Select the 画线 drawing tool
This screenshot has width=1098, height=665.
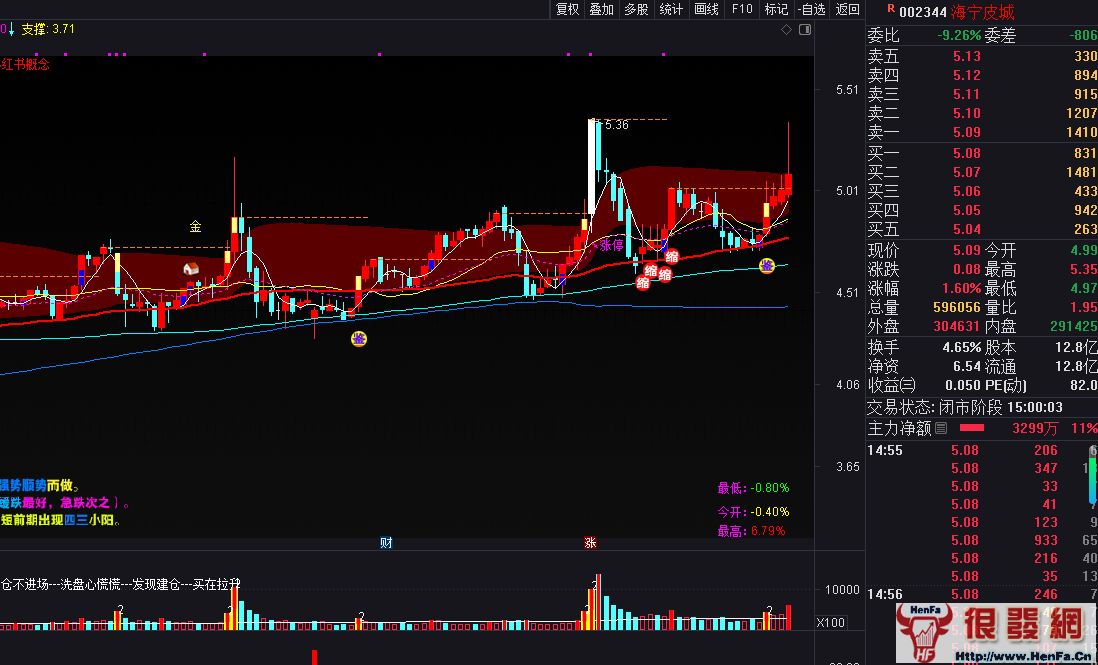click(x=706, y=10)
